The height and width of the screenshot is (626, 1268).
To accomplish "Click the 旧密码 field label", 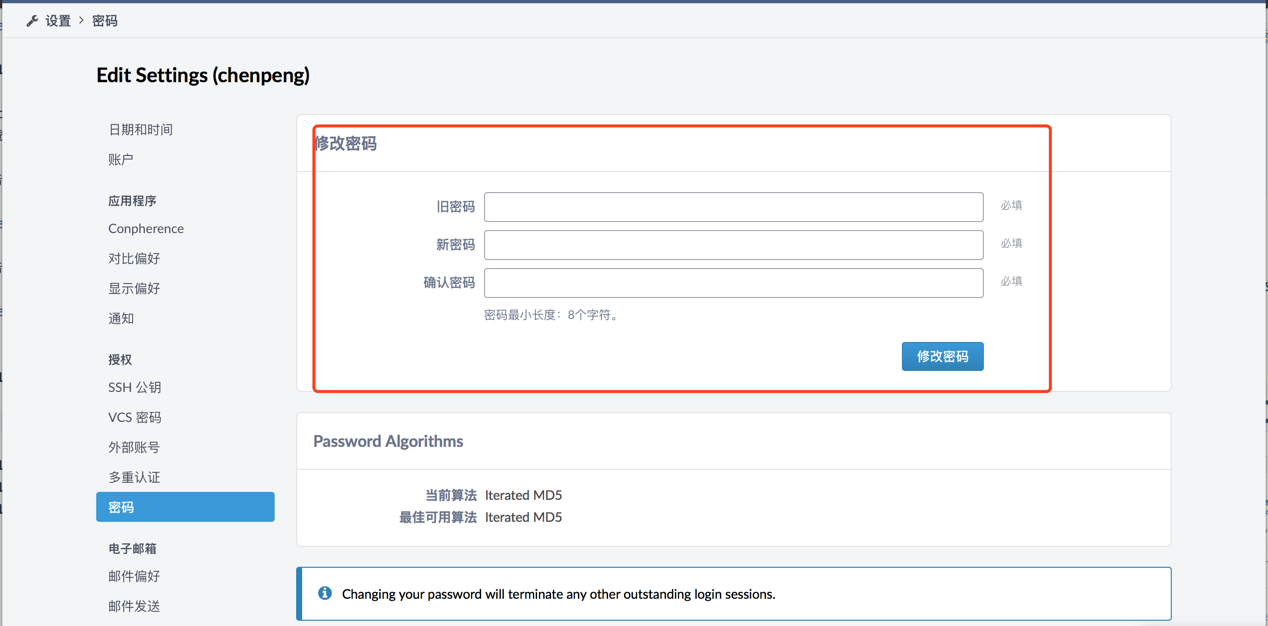I will [x=456, y=207].
